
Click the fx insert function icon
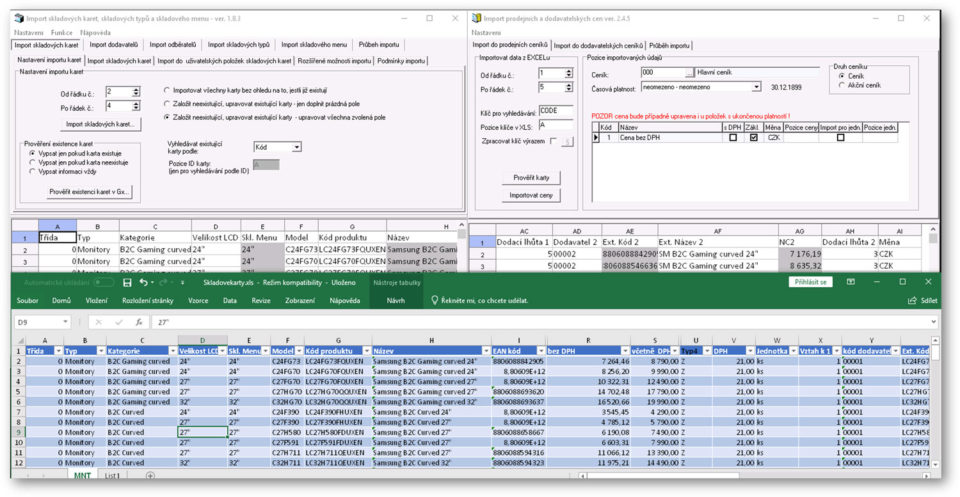(x=136, y=323)
